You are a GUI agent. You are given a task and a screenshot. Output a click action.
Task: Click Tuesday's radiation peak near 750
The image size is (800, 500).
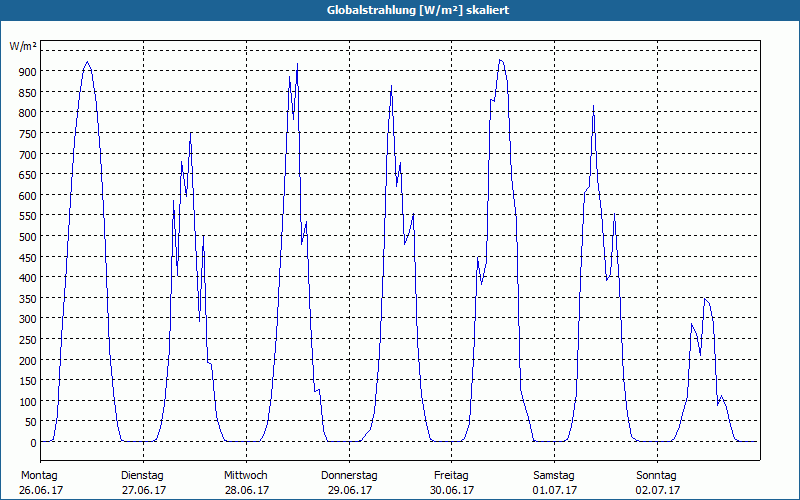pyautogui.click(x=191, y=133)
